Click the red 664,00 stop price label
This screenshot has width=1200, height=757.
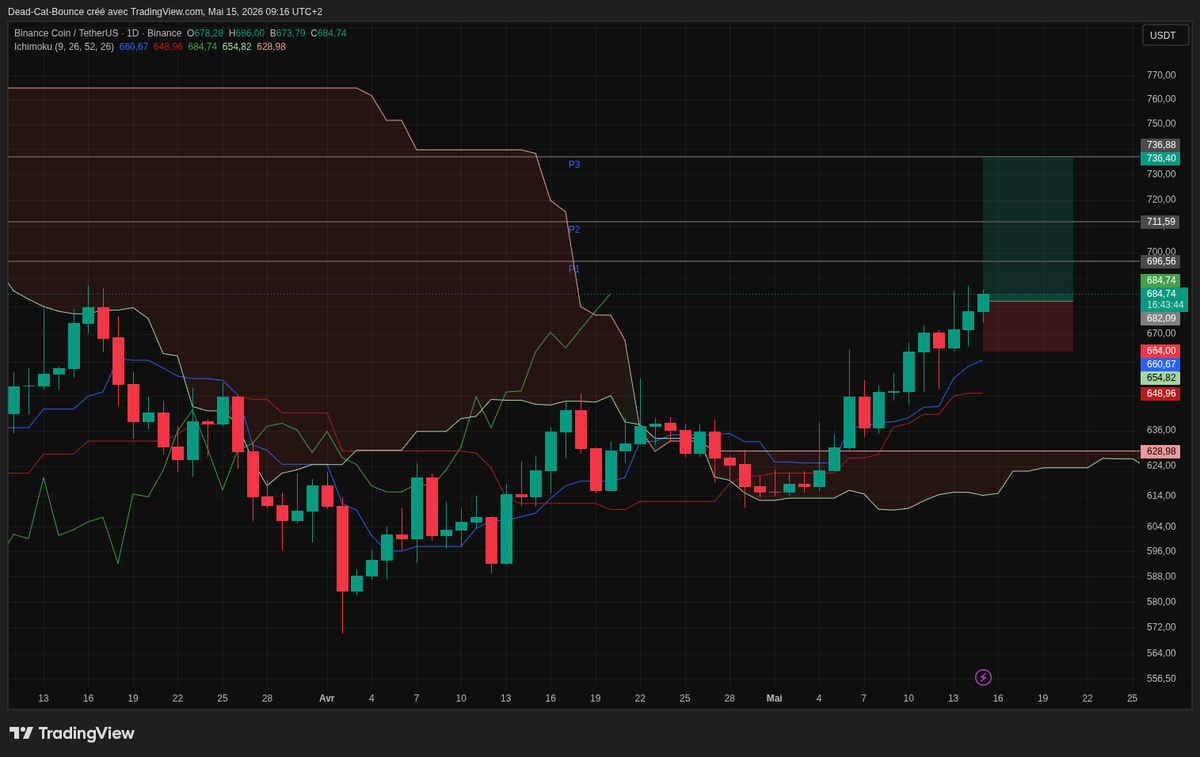[x=1161, y=351]
